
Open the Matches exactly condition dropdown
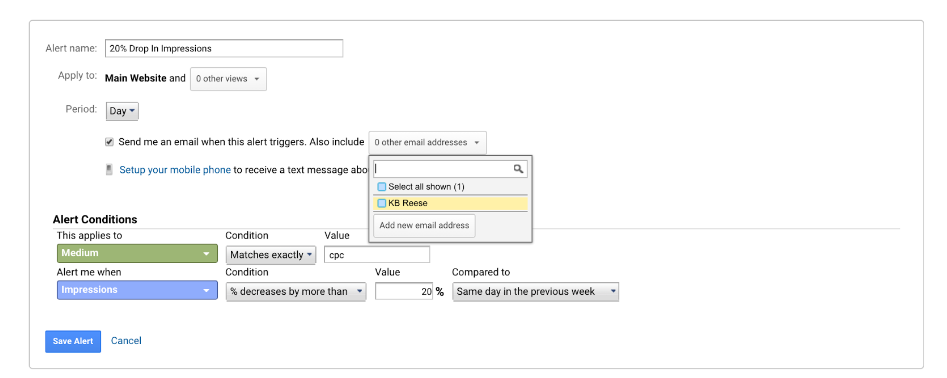(271, 255)
